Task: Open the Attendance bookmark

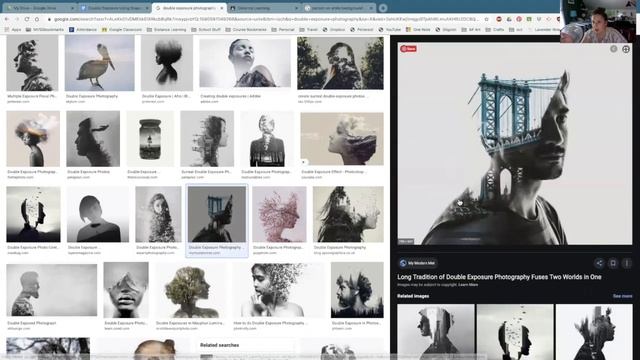Action: [83, 30]
